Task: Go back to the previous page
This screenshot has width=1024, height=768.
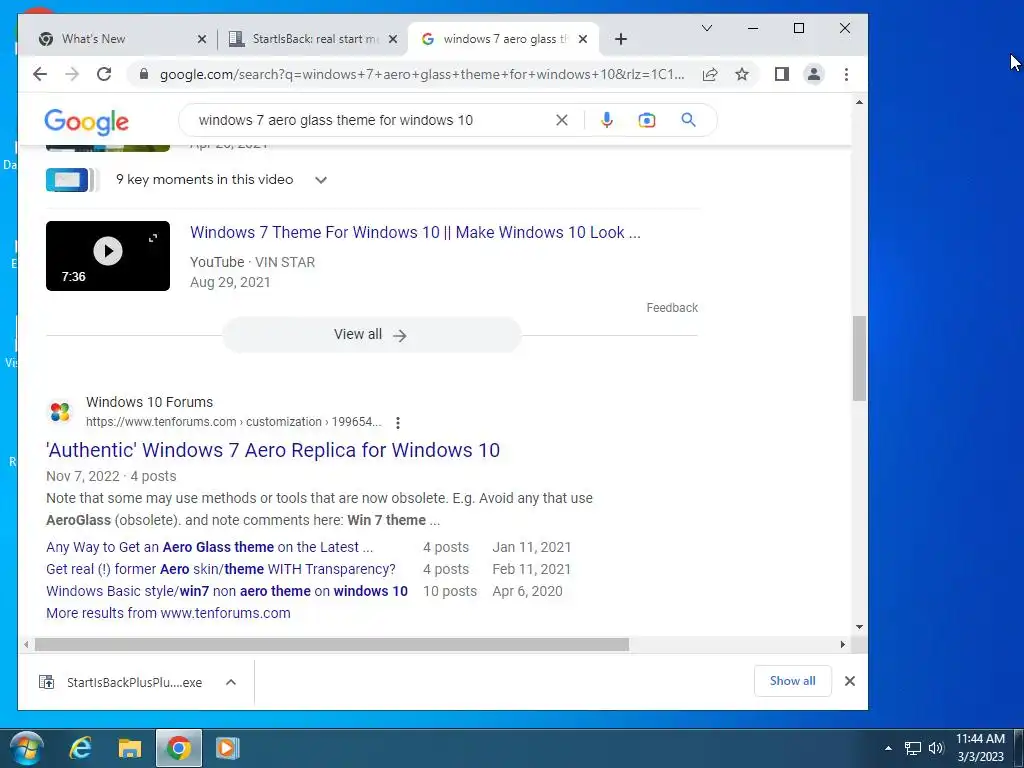Action: [40, 74]
